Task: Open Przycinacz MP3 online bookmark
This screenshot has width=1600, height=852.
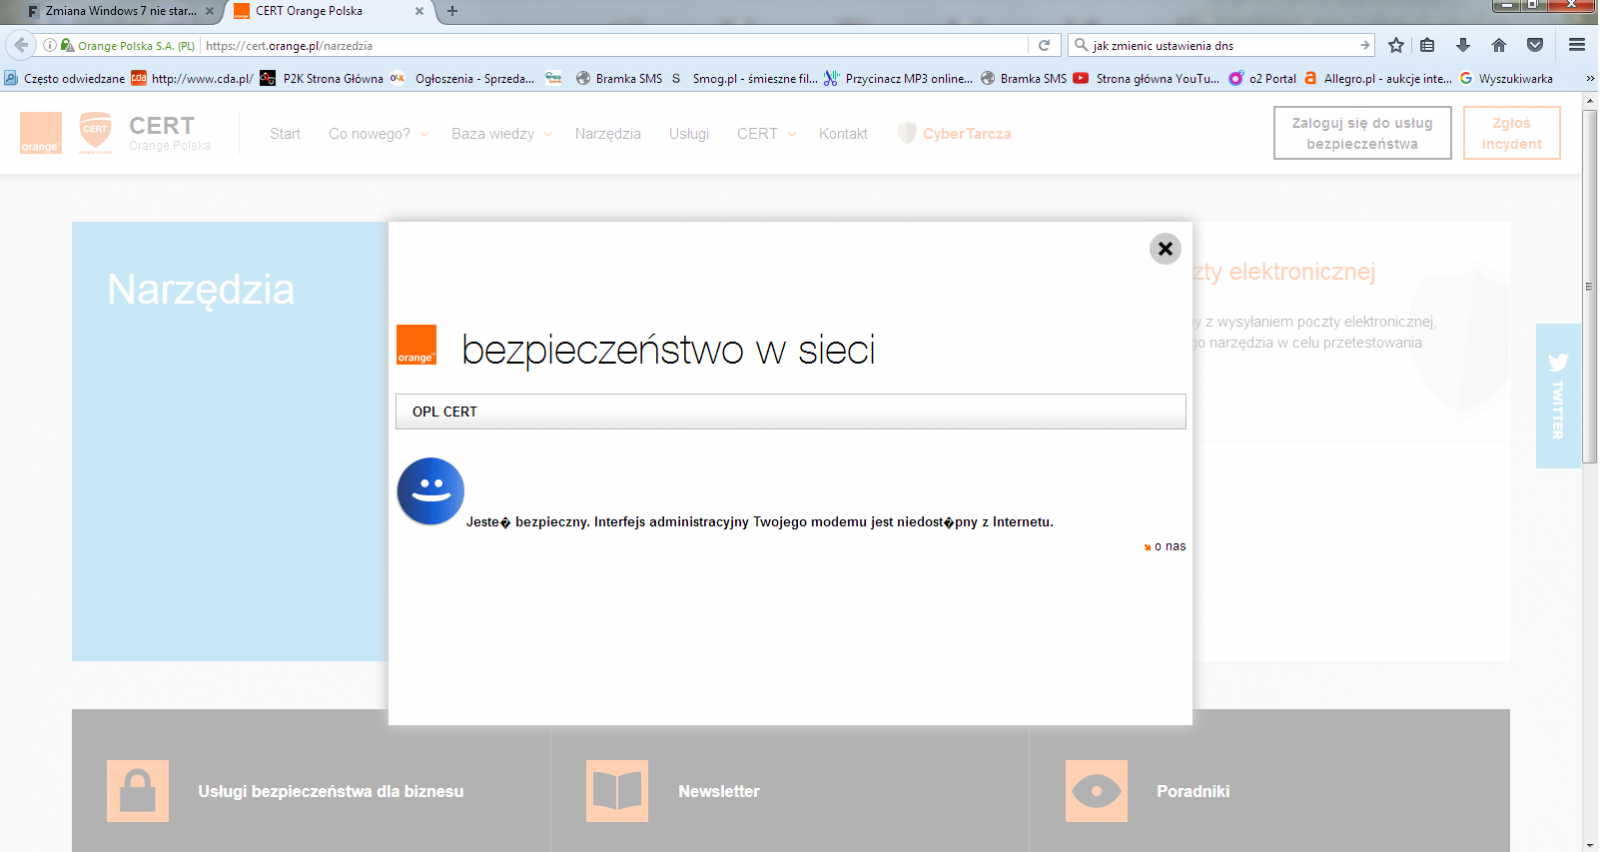Action: [898, 78]
